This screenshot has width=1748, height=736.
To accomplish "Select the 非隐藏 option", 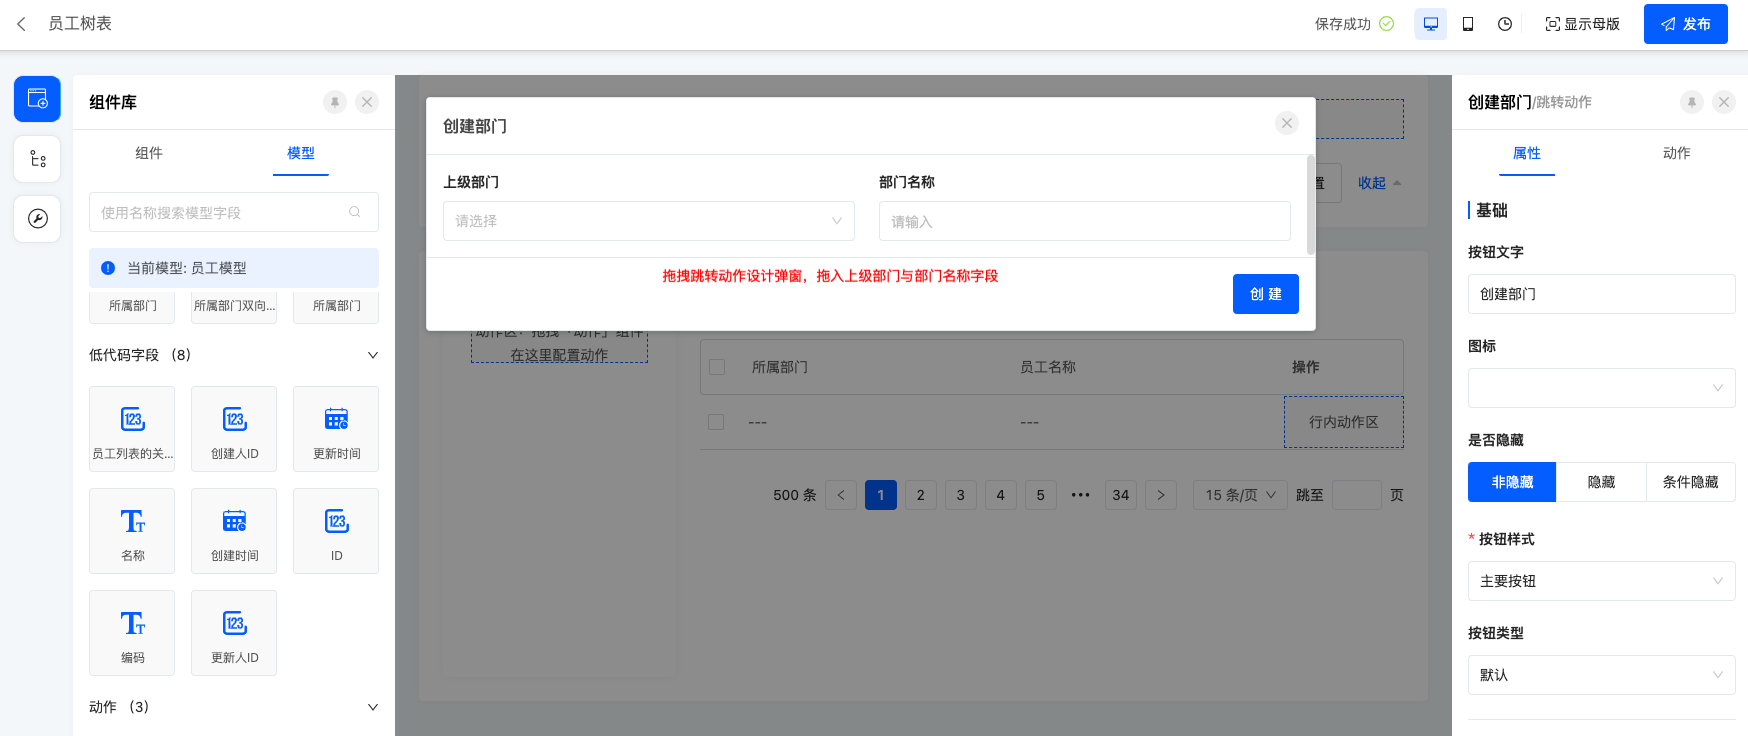I will [1512, 482].
